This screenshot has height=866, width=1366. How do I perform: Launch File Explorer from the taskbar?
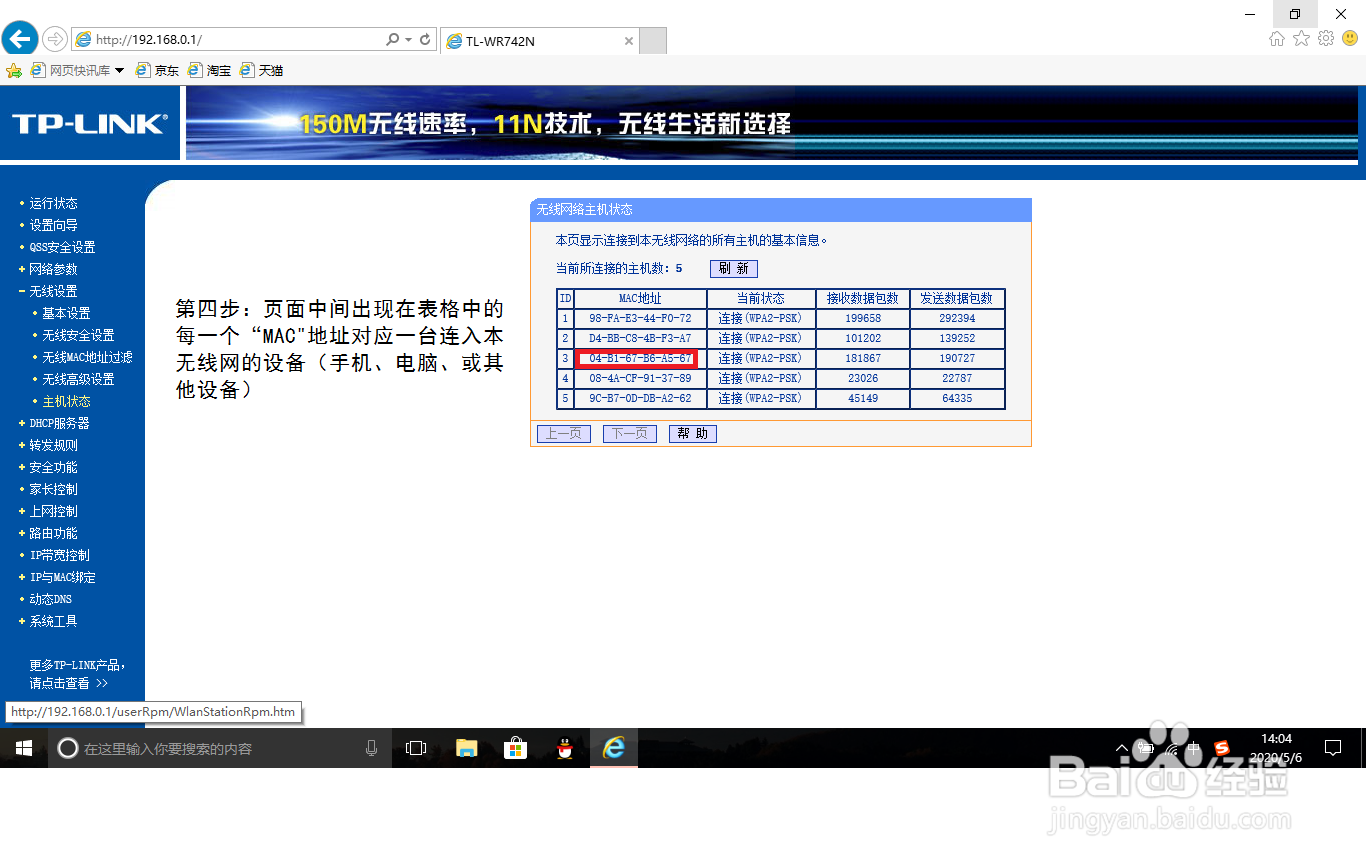pyautogui.click(x=466, y=747)
